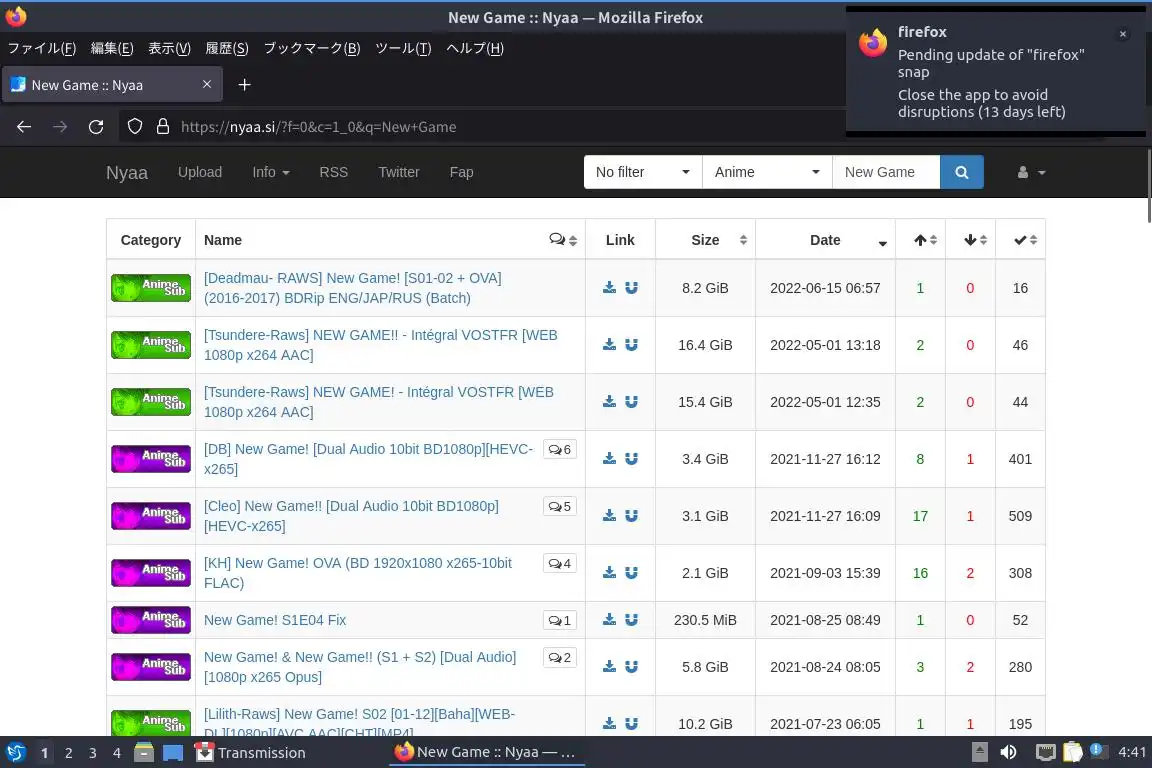Screen dimensions: 1152x768
Task: Download torrent for the 5.8 GiB S1 + S2 row
Action: 609,667
